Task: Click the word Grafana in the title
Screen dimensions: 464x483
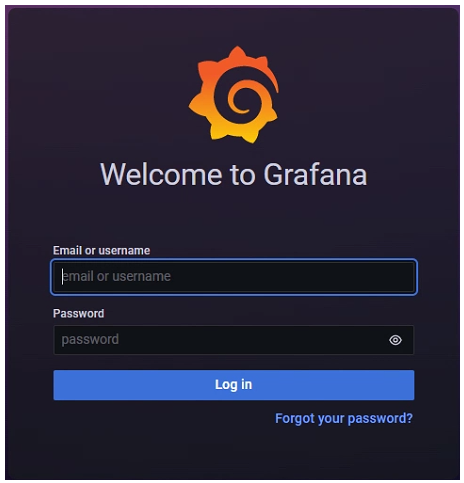Action: click(x=315, y=174)
